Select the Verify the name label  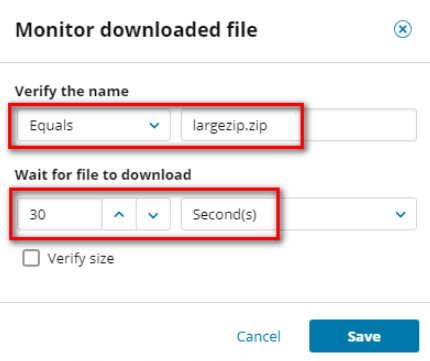click(72, 91)
